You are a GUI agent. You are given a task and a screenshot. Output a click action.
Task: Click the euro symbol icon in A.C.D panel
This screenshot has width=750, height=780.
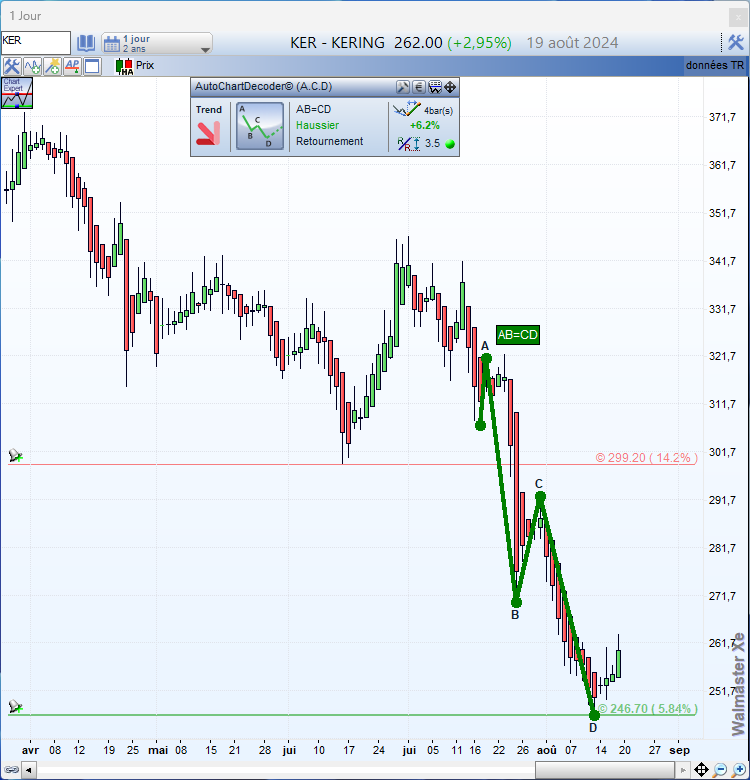pyautogui.click(x=419, y=87)
